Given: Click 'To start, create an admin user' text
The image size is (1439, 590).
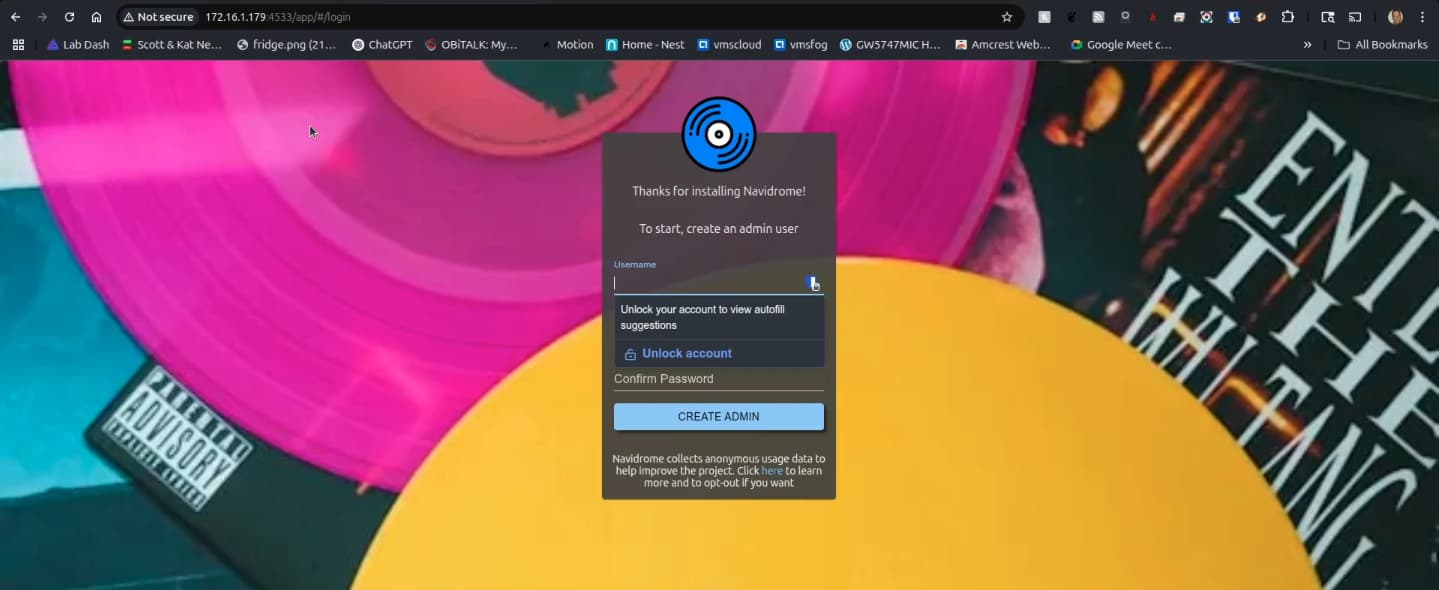Looking at the screenshot, I should click(x=719, y=229).
